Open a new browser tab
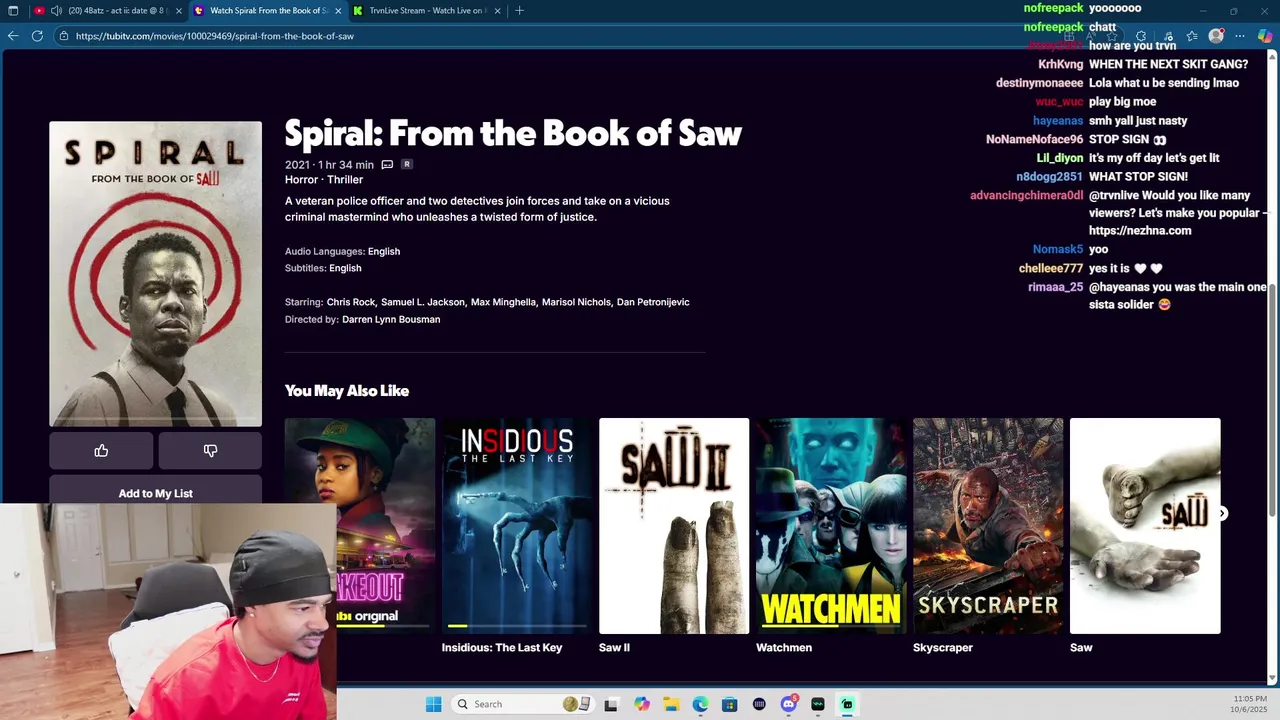Screen dimensions: 1280x720 (x=519, y=10)
